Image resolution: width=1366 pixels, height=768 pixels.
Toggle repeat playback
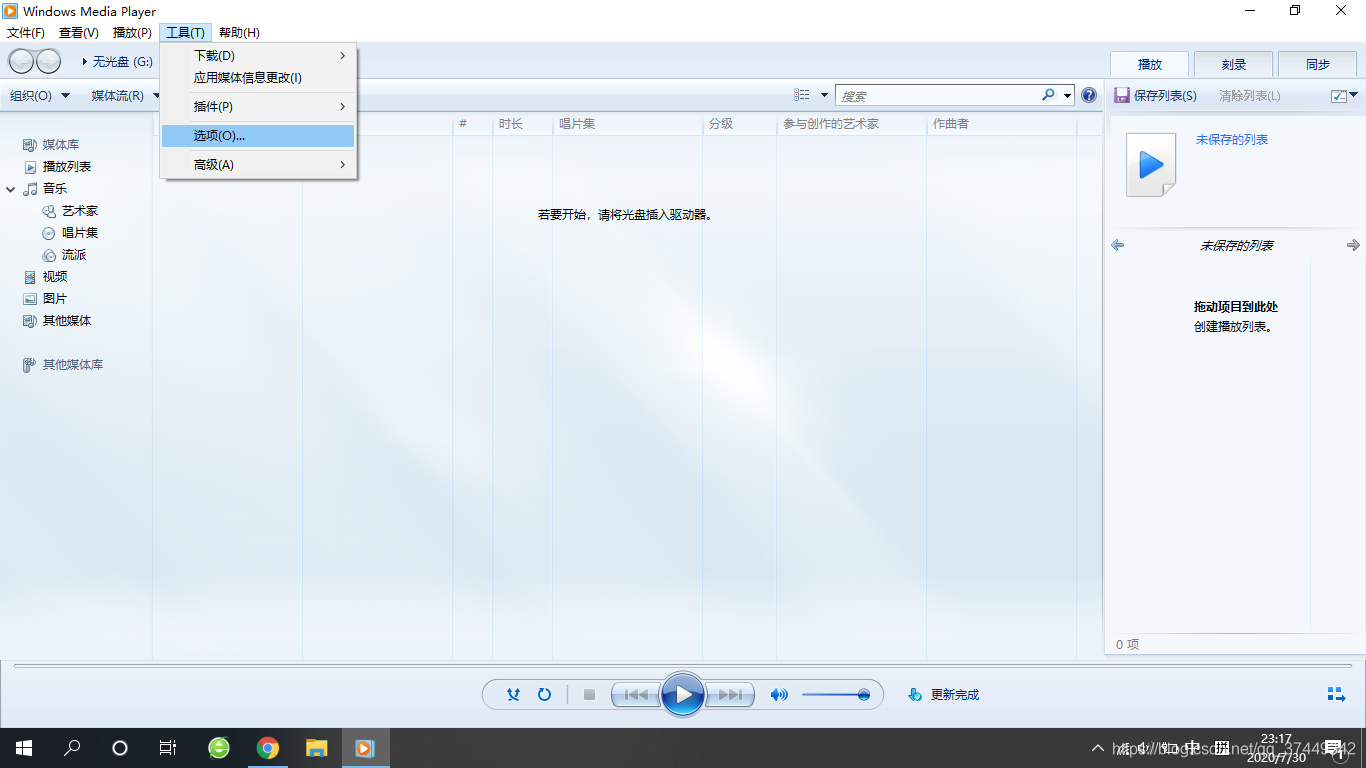(x=544, y=694)
